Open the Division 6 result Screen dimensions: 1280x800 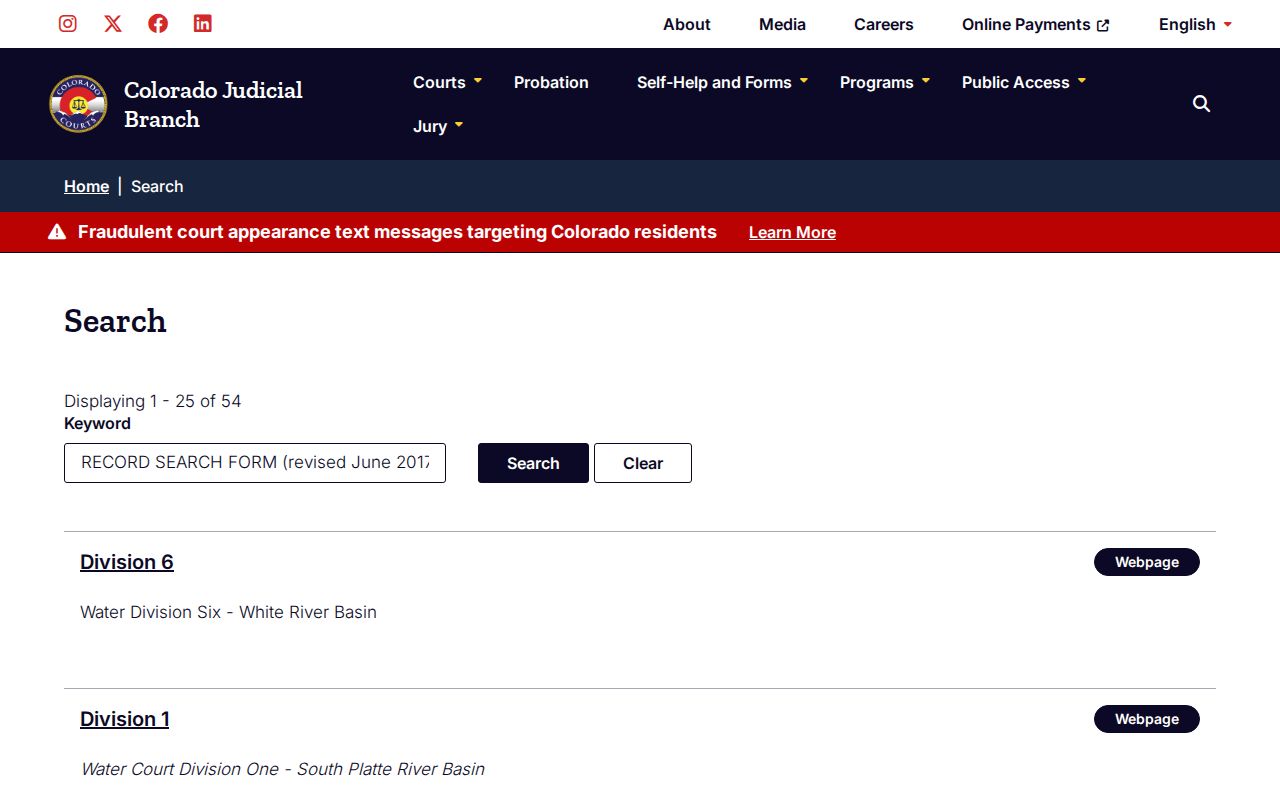pos(127,562)
